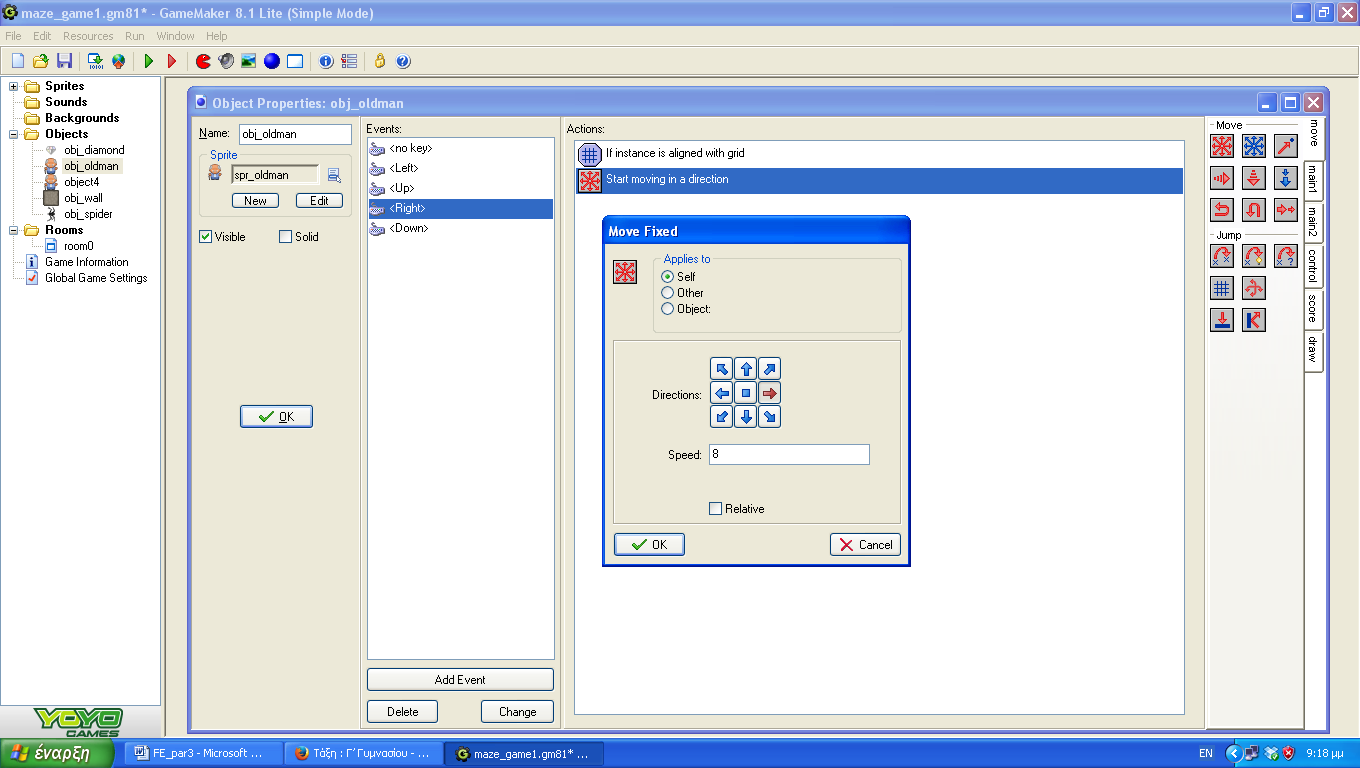Run the game with the green play icon

[x=149, y=61]
